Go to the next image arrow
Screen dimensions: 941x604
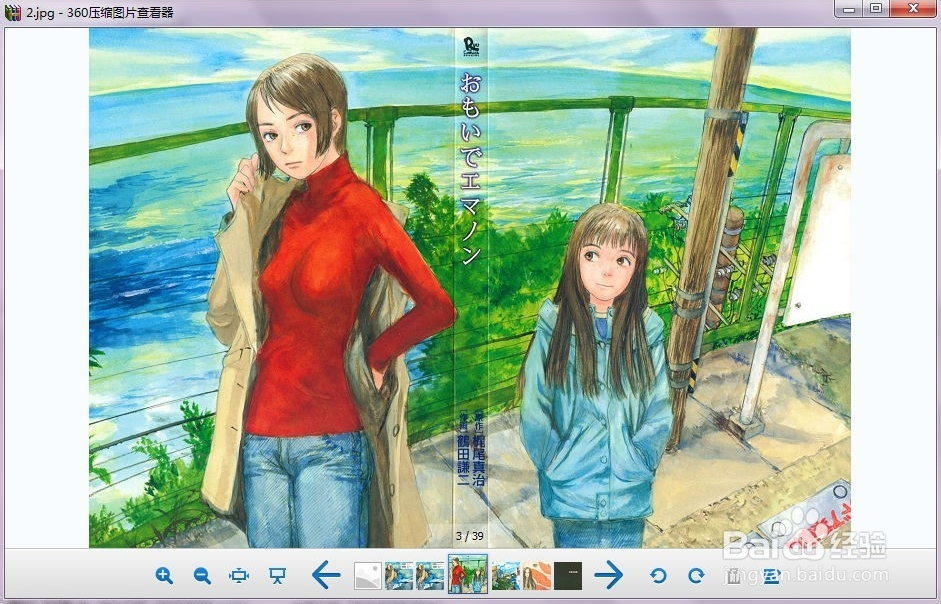609,575
